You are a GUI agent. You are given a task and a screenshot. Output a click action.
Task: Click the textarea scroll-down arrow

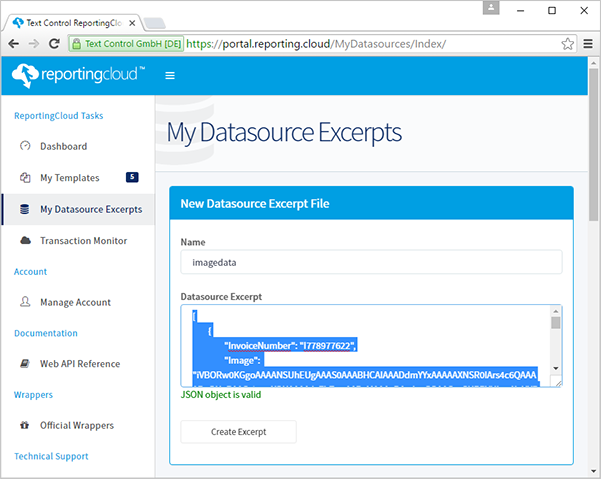pos(556,368)
